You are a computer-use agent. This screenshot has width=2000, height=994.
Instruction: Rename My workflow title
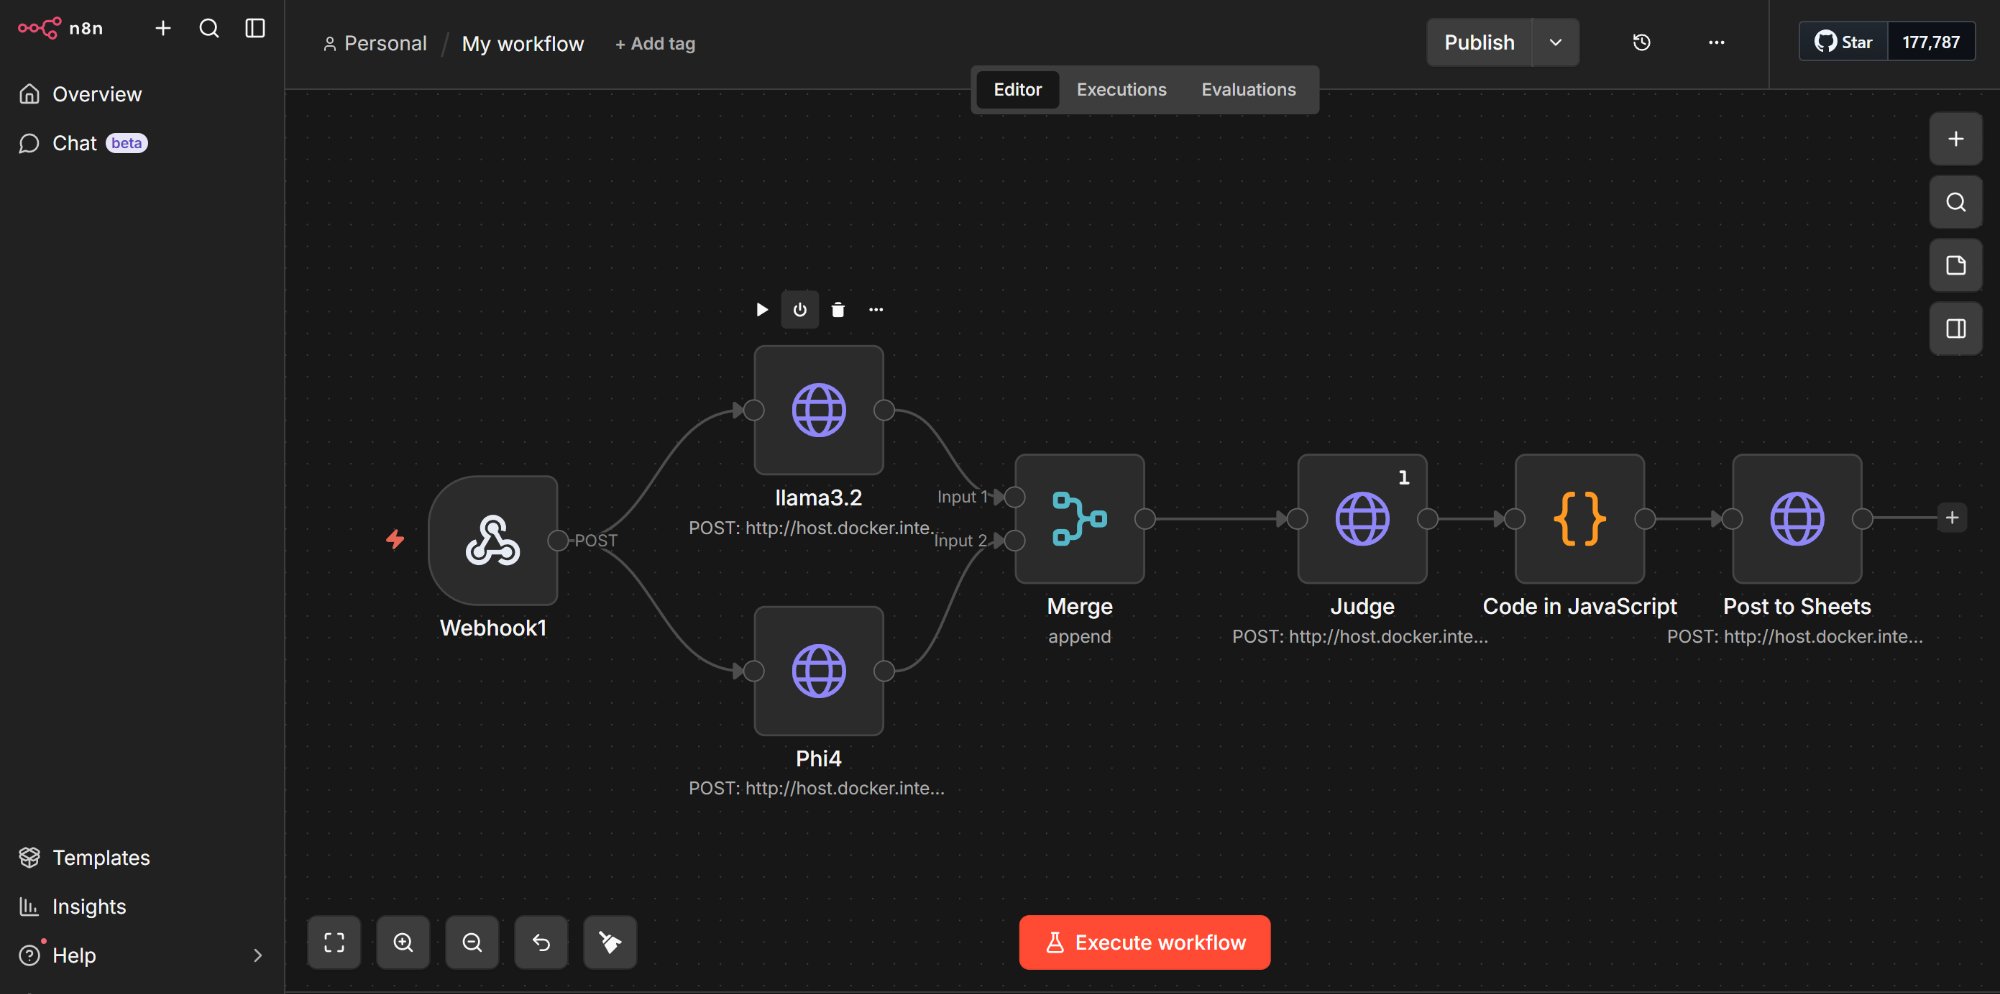point(523,43)
